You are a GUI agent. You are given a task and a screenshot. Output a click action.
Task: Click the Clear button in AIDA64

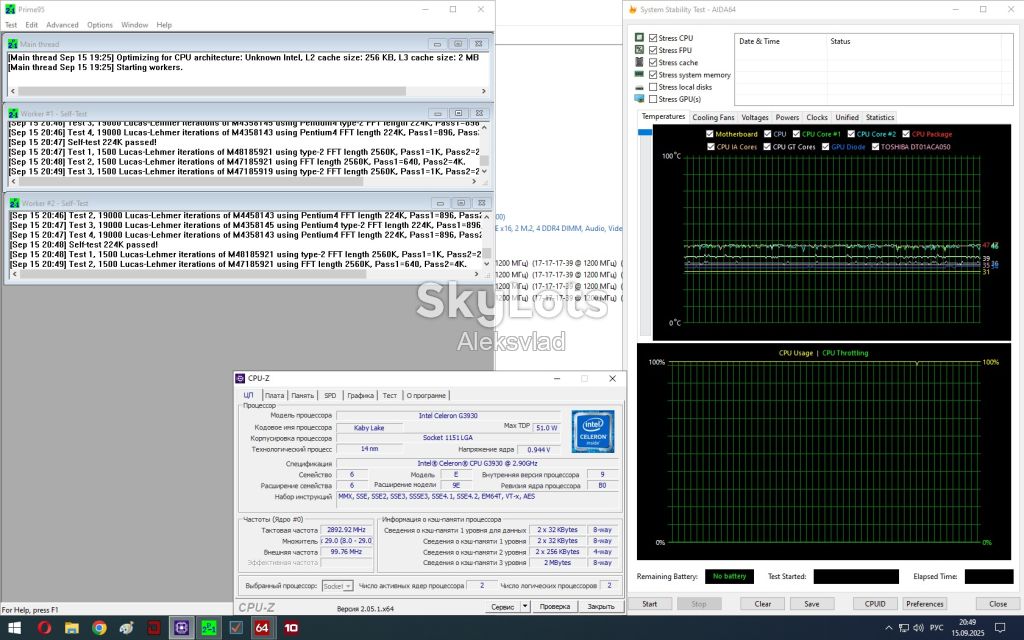763,603
